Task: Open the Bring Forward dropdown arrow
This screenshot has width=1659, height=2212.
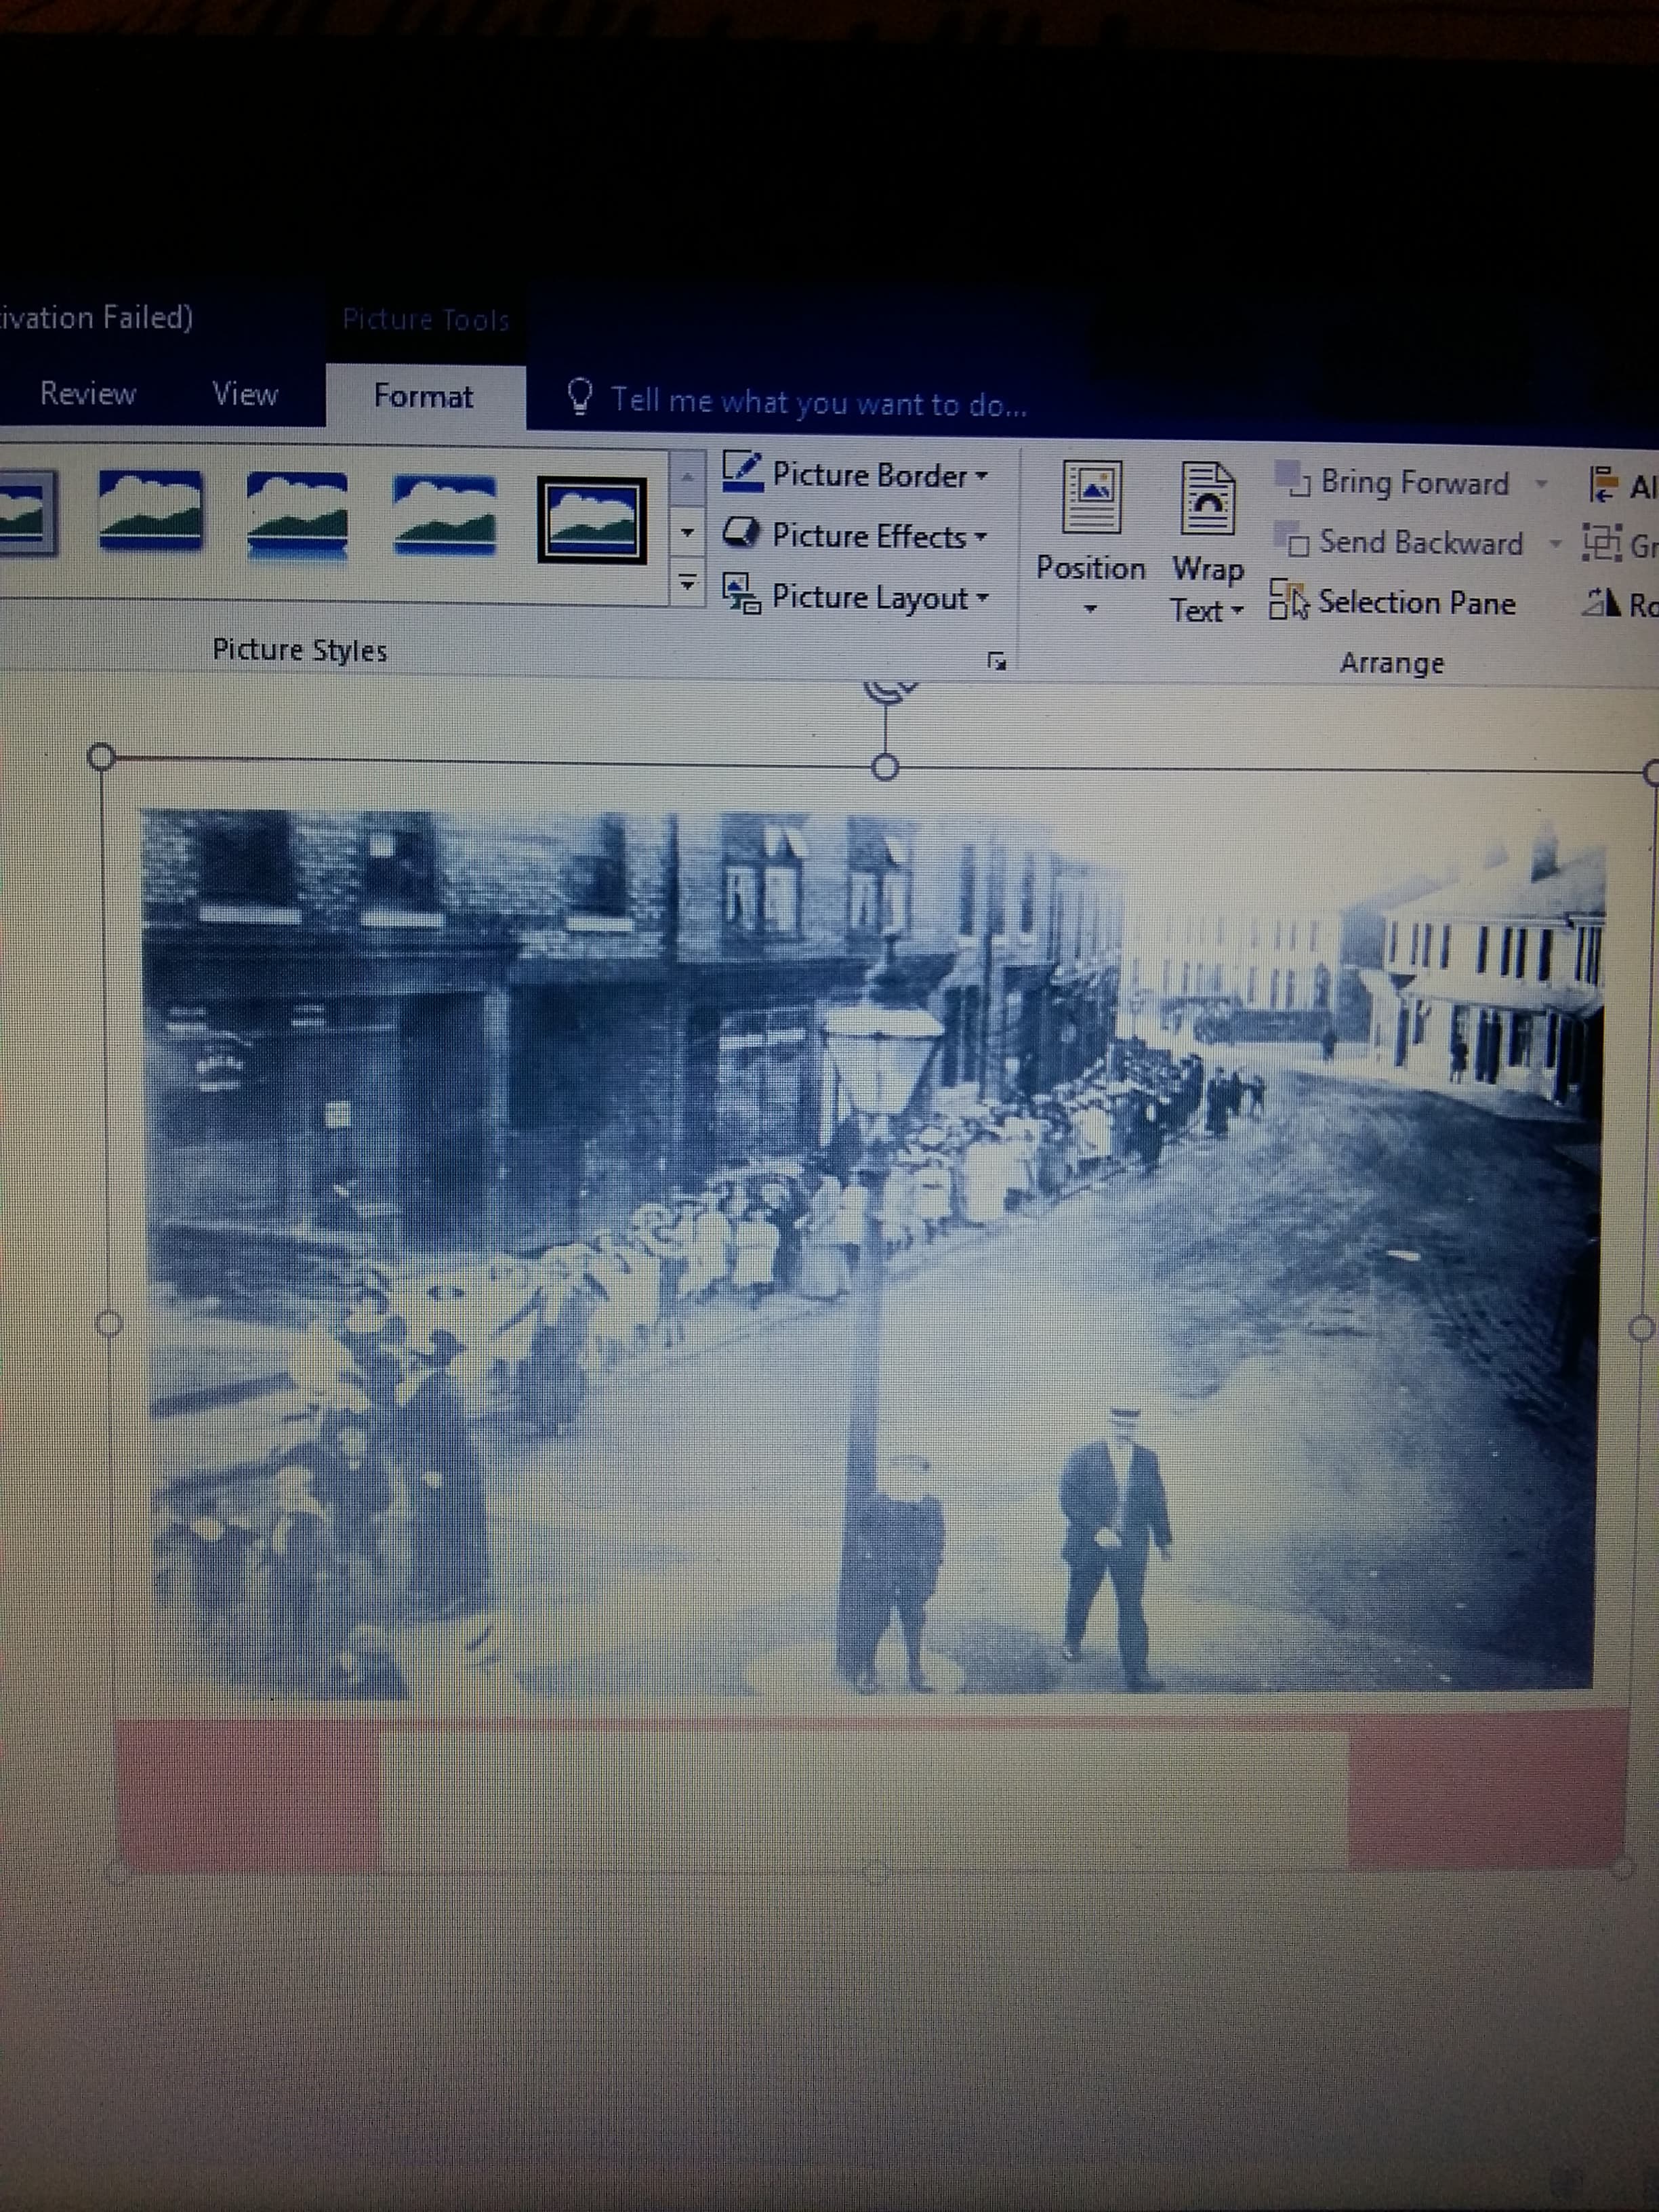Action: (1542, 484)
